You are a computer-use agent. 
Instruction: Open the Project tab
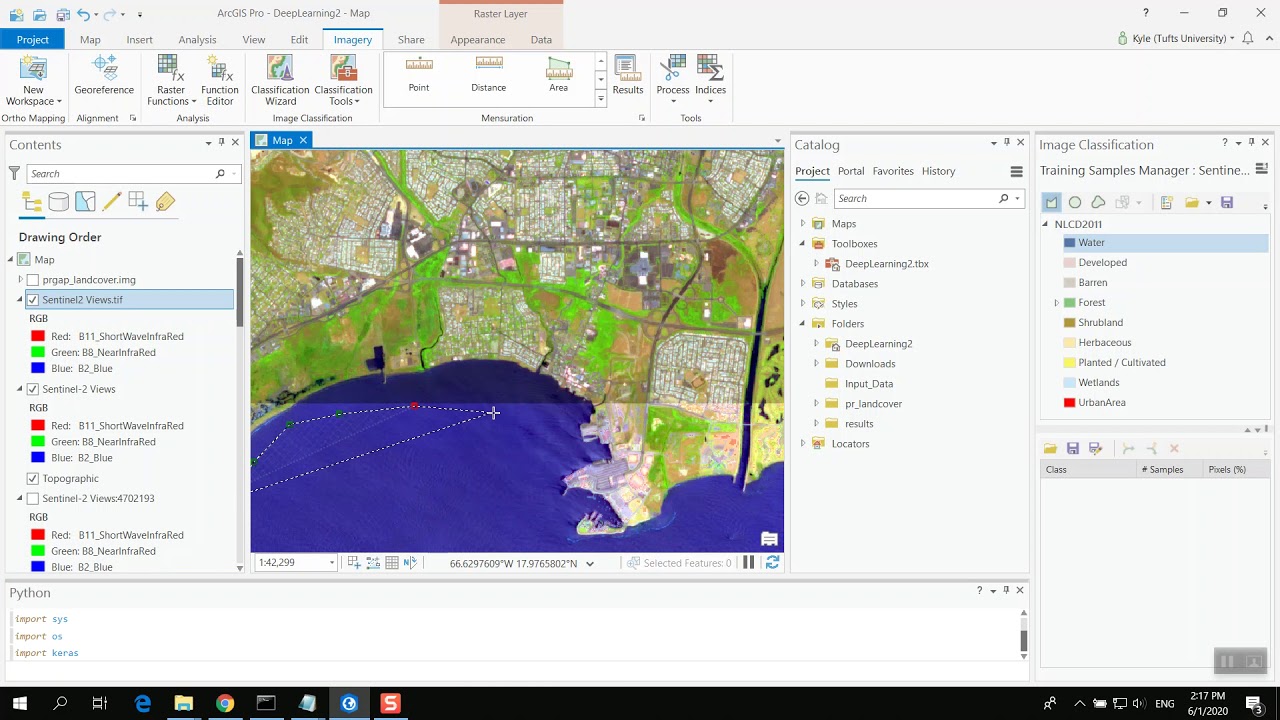tap(32, 39)
